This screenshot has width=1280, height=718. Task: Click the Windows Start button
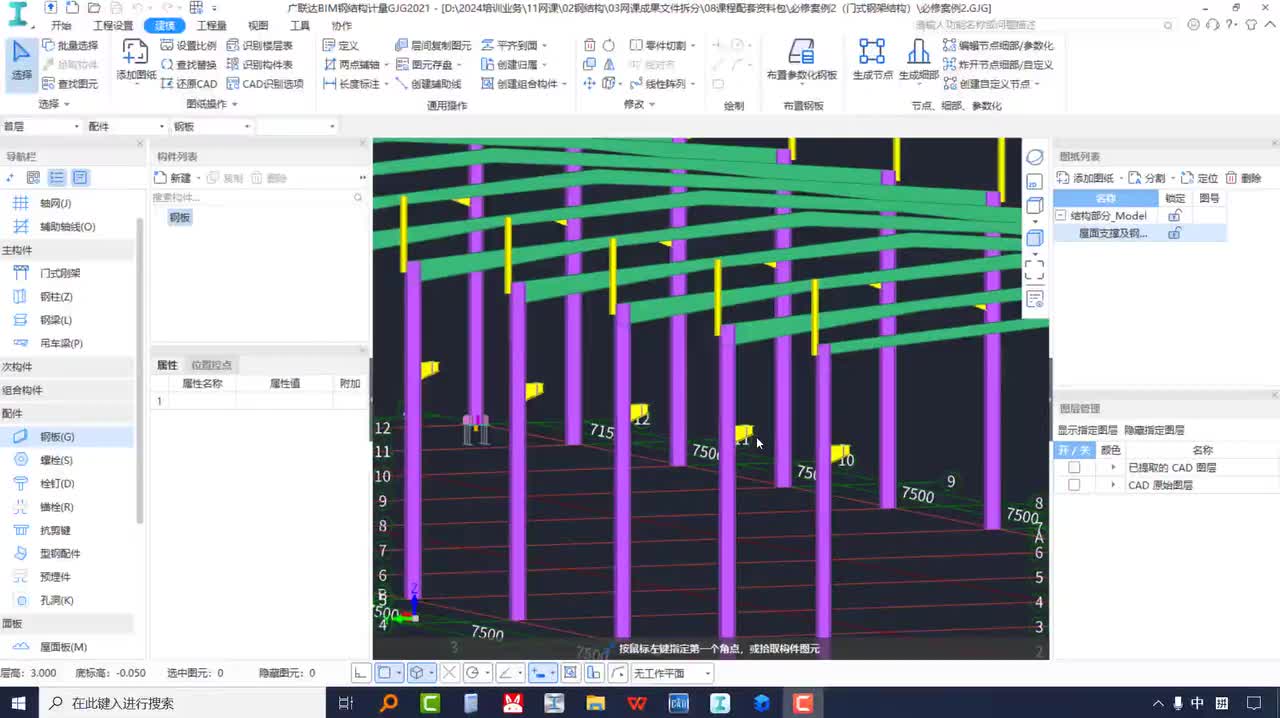click(x=19, y=703)
